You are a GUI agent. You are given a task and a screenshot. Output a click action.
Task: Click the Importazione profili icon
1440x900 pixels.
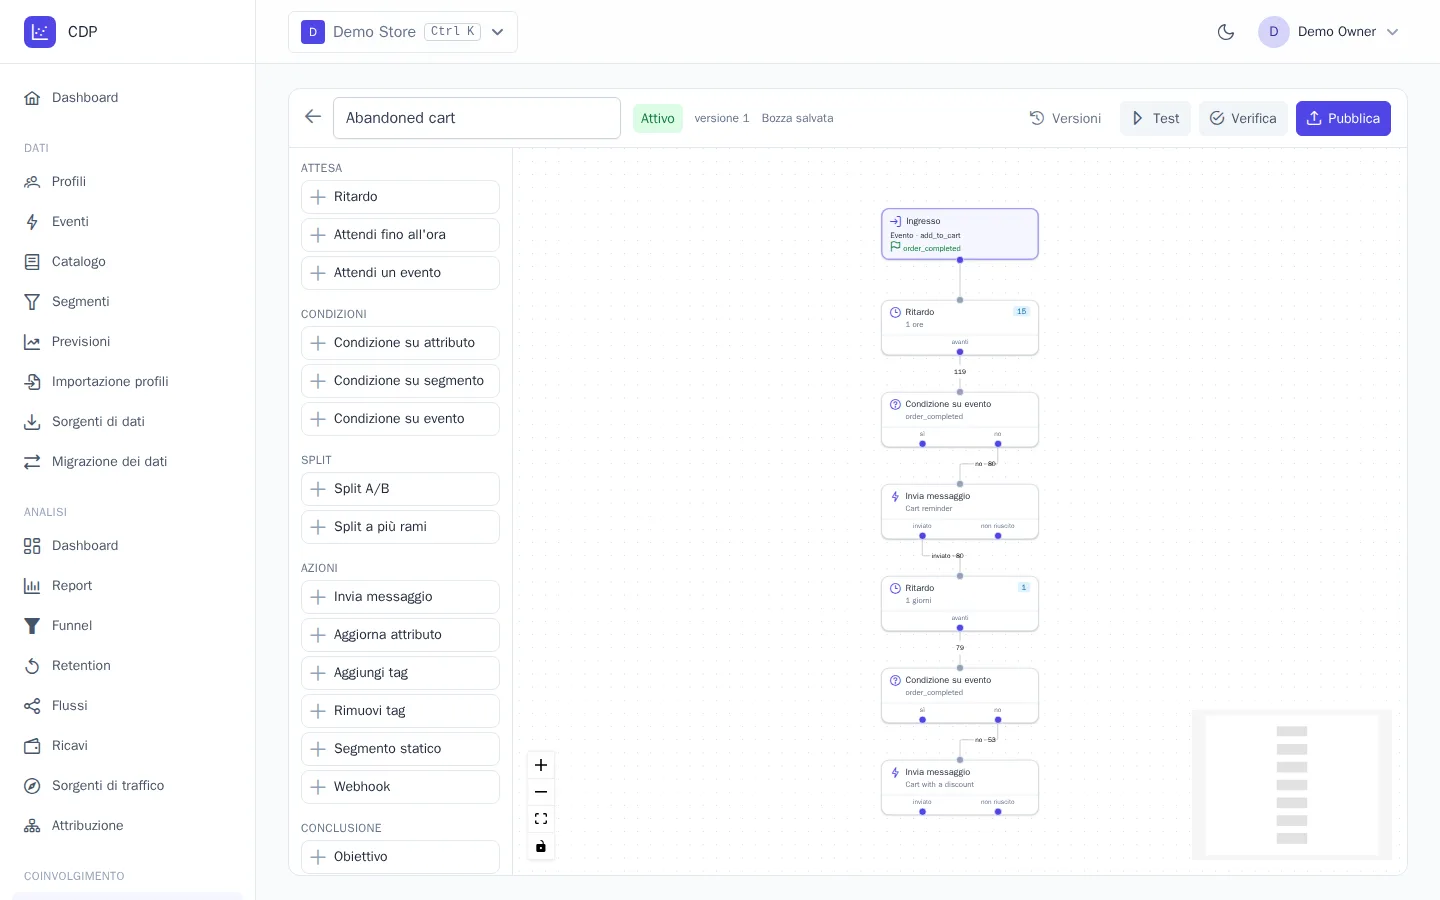[32, 382]
